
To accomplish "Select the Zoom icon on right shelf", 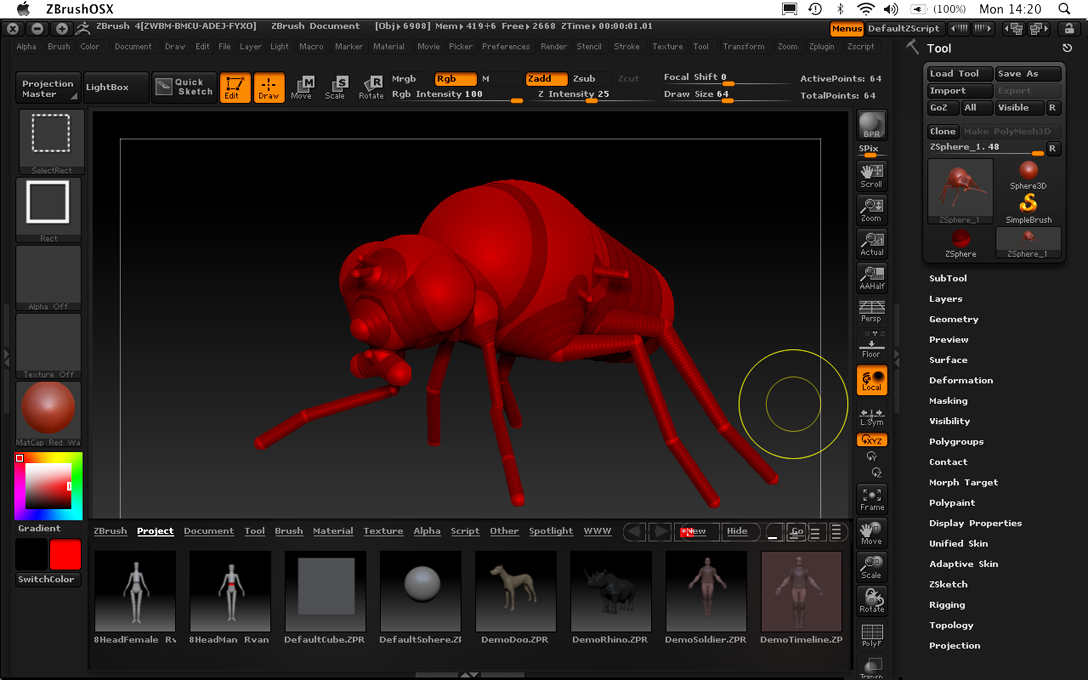I will coord(871,207).
